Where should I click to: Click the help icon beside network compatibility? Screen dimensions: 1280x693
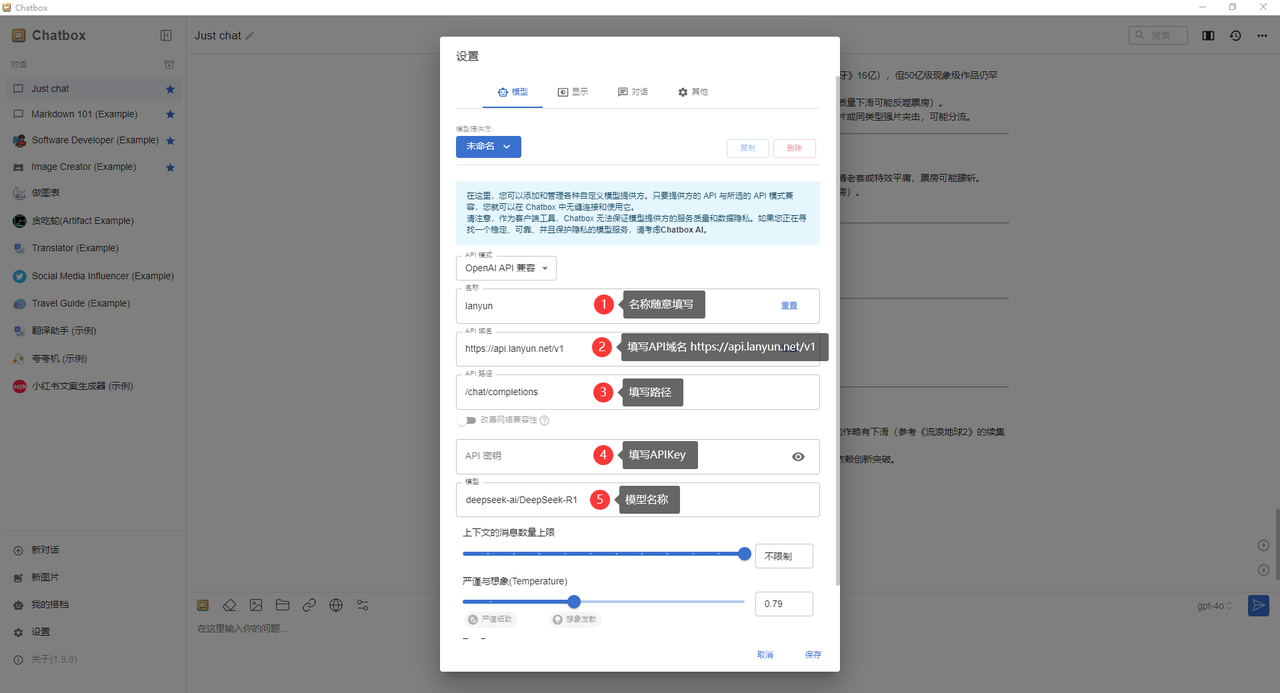click(545, 421)
